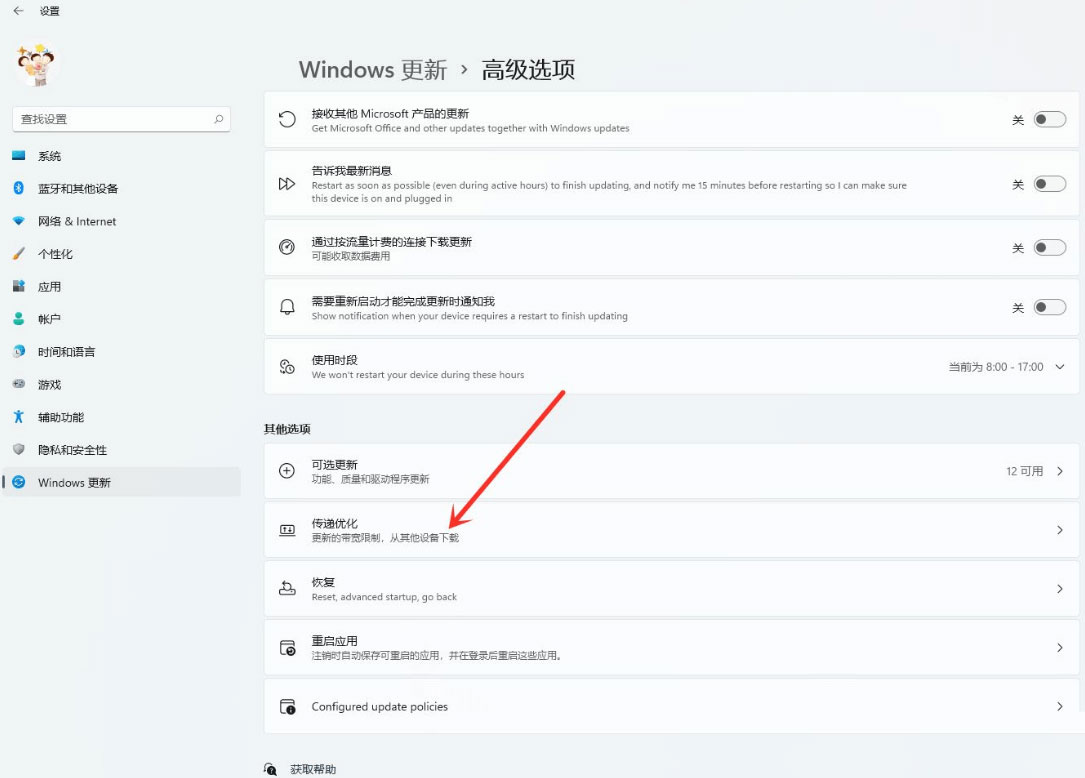Click the 系统 monitor icon
Screen dimensions: 1085x778
(x=19, y=156)
